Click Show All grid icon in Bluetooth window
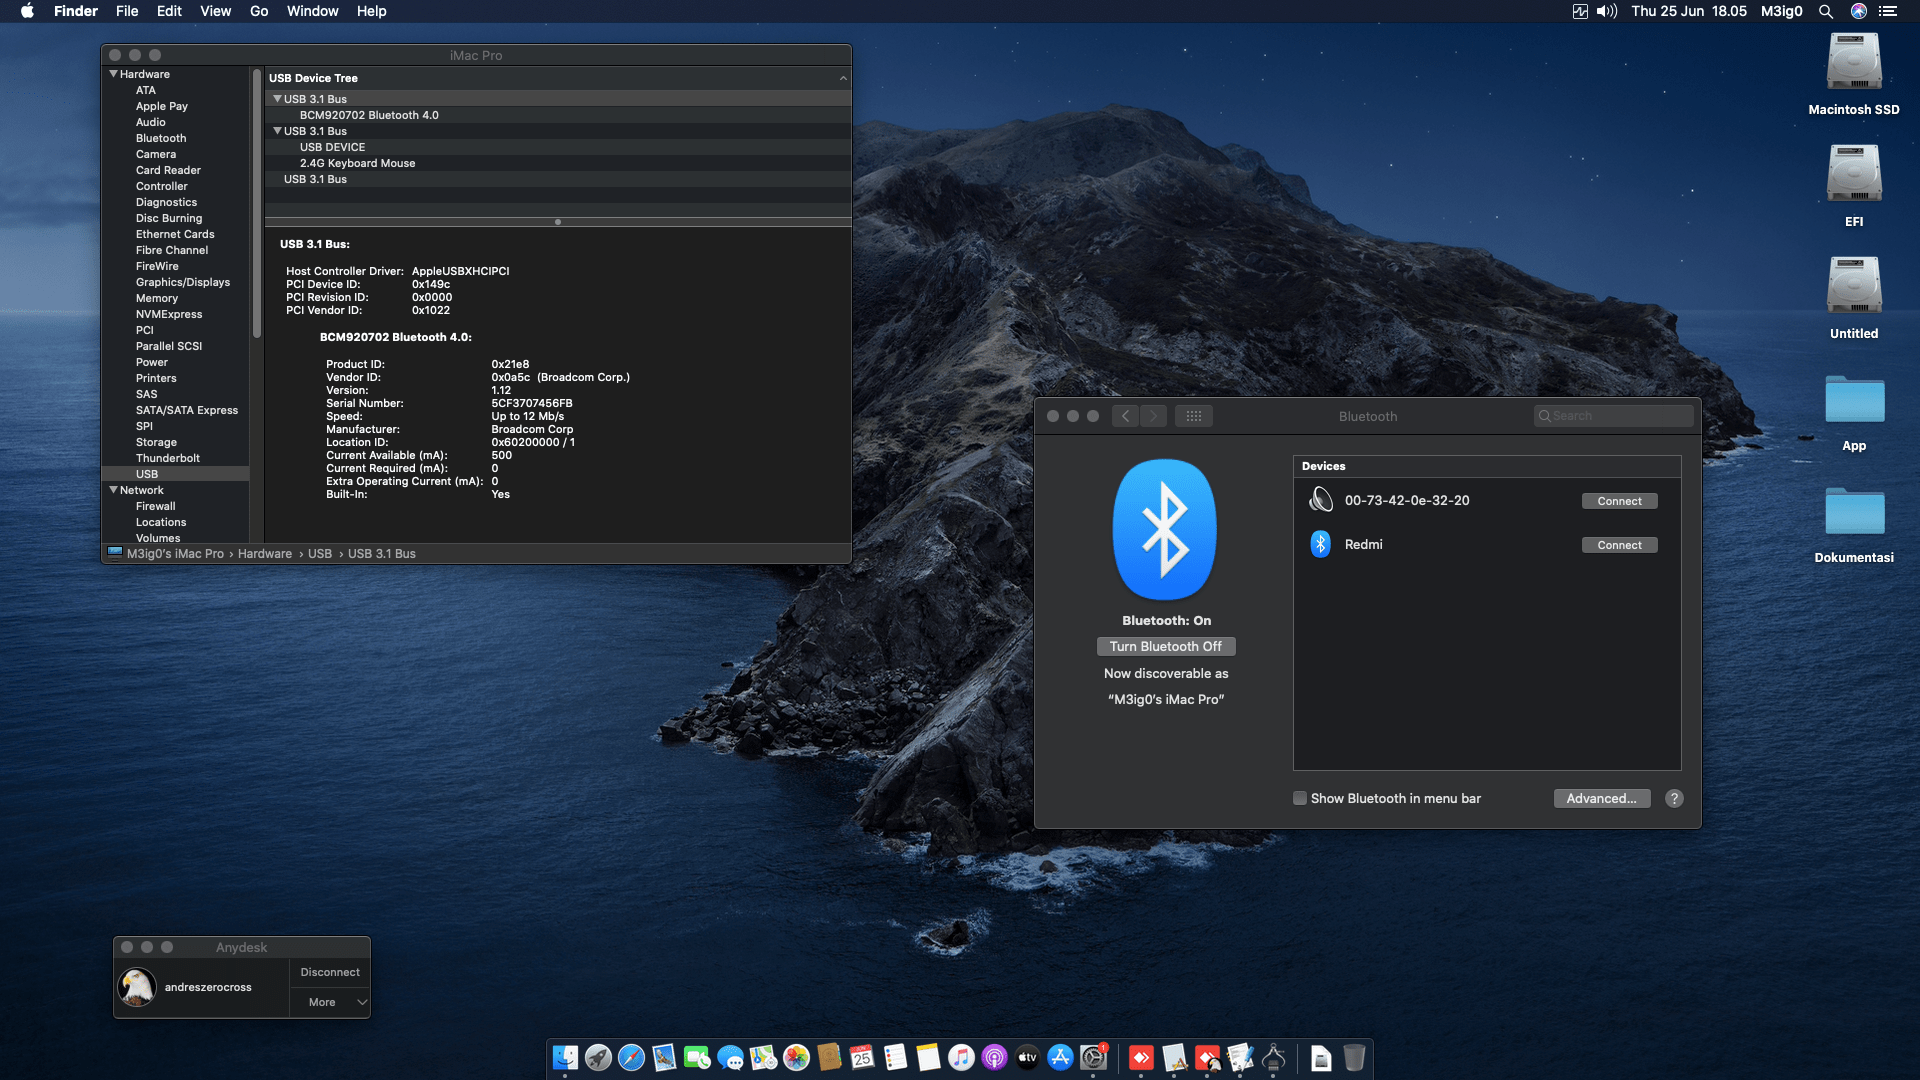 (x=1193, y=416)
